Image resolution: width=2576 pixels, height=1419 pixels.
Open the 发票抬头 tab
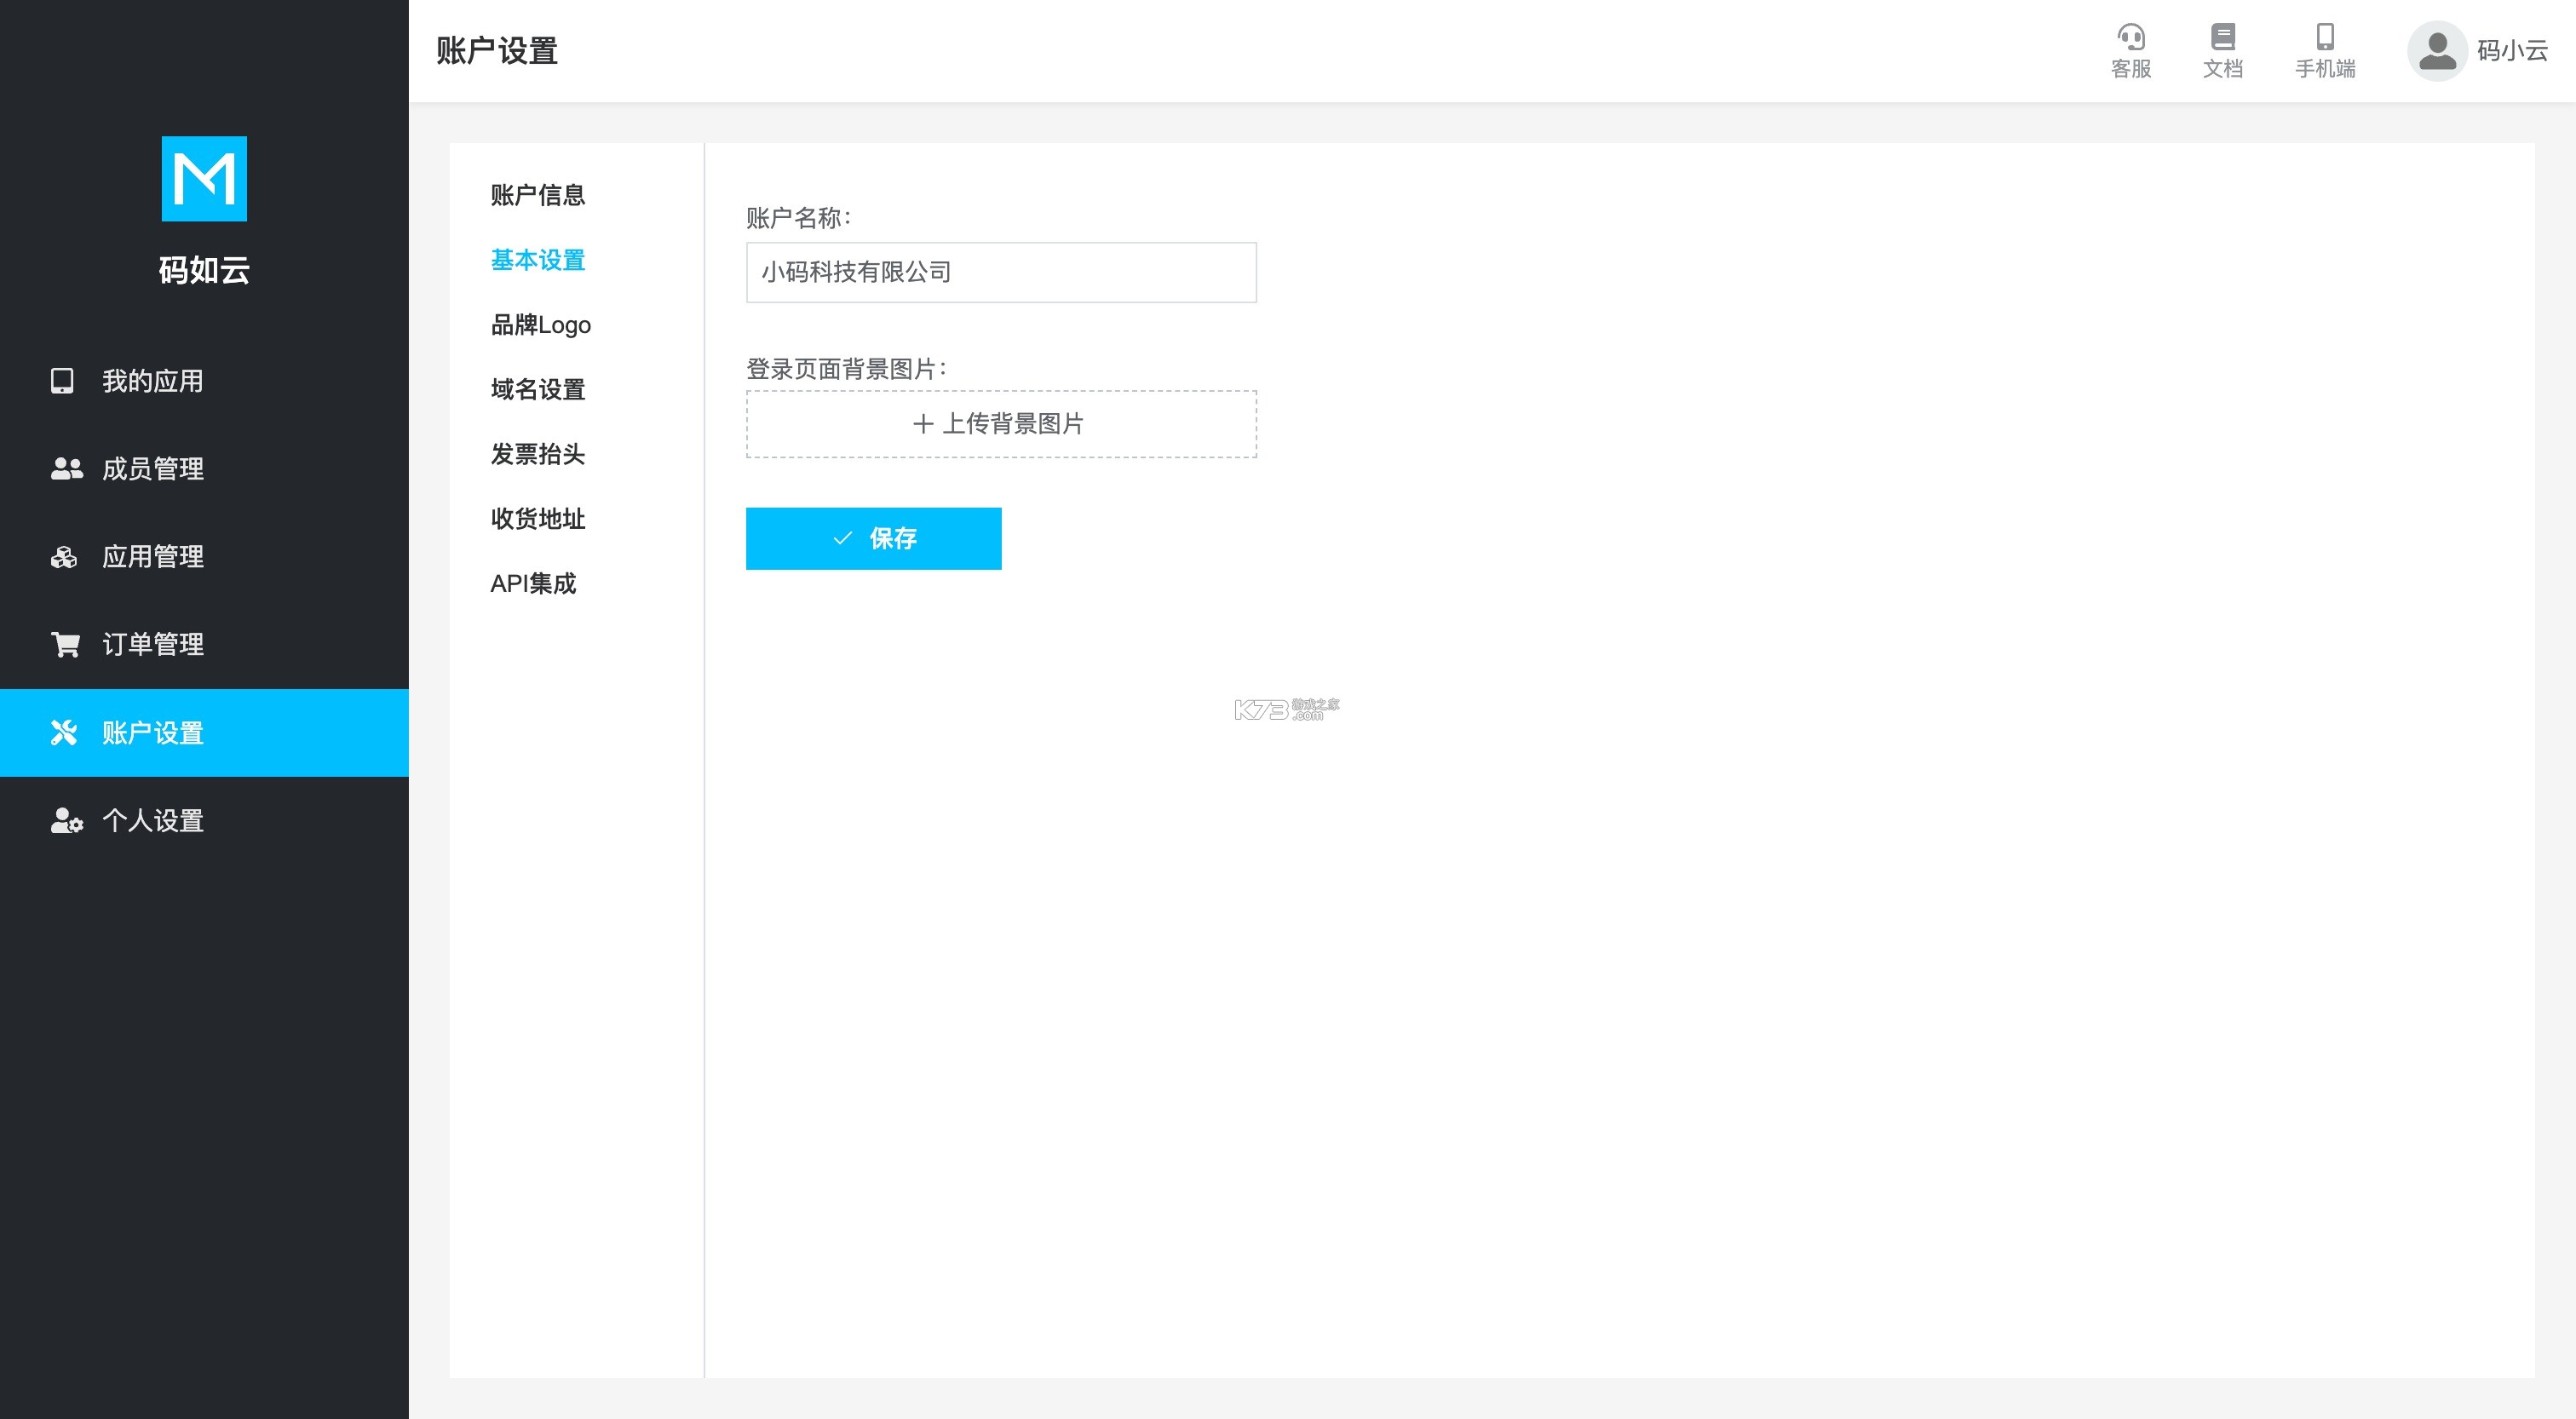(538, 454)
